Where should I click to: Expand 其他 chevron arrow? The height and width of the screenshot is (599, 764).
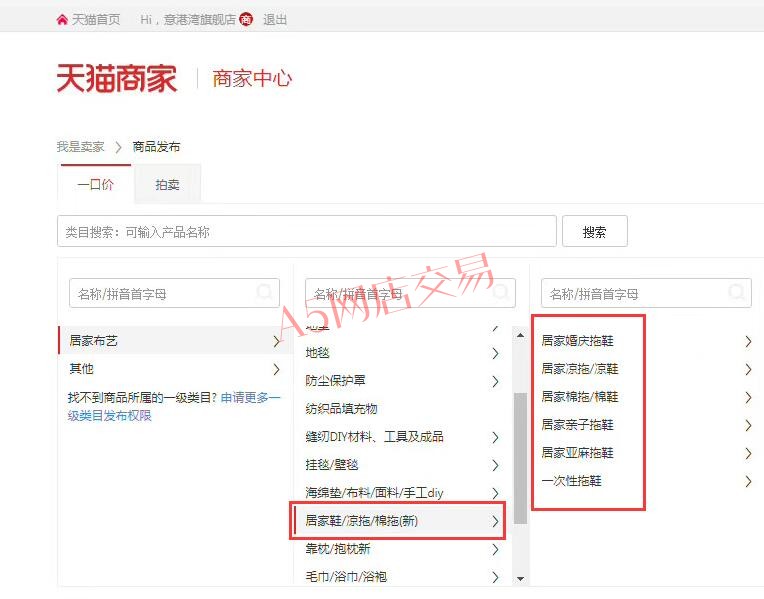(276, 369)
